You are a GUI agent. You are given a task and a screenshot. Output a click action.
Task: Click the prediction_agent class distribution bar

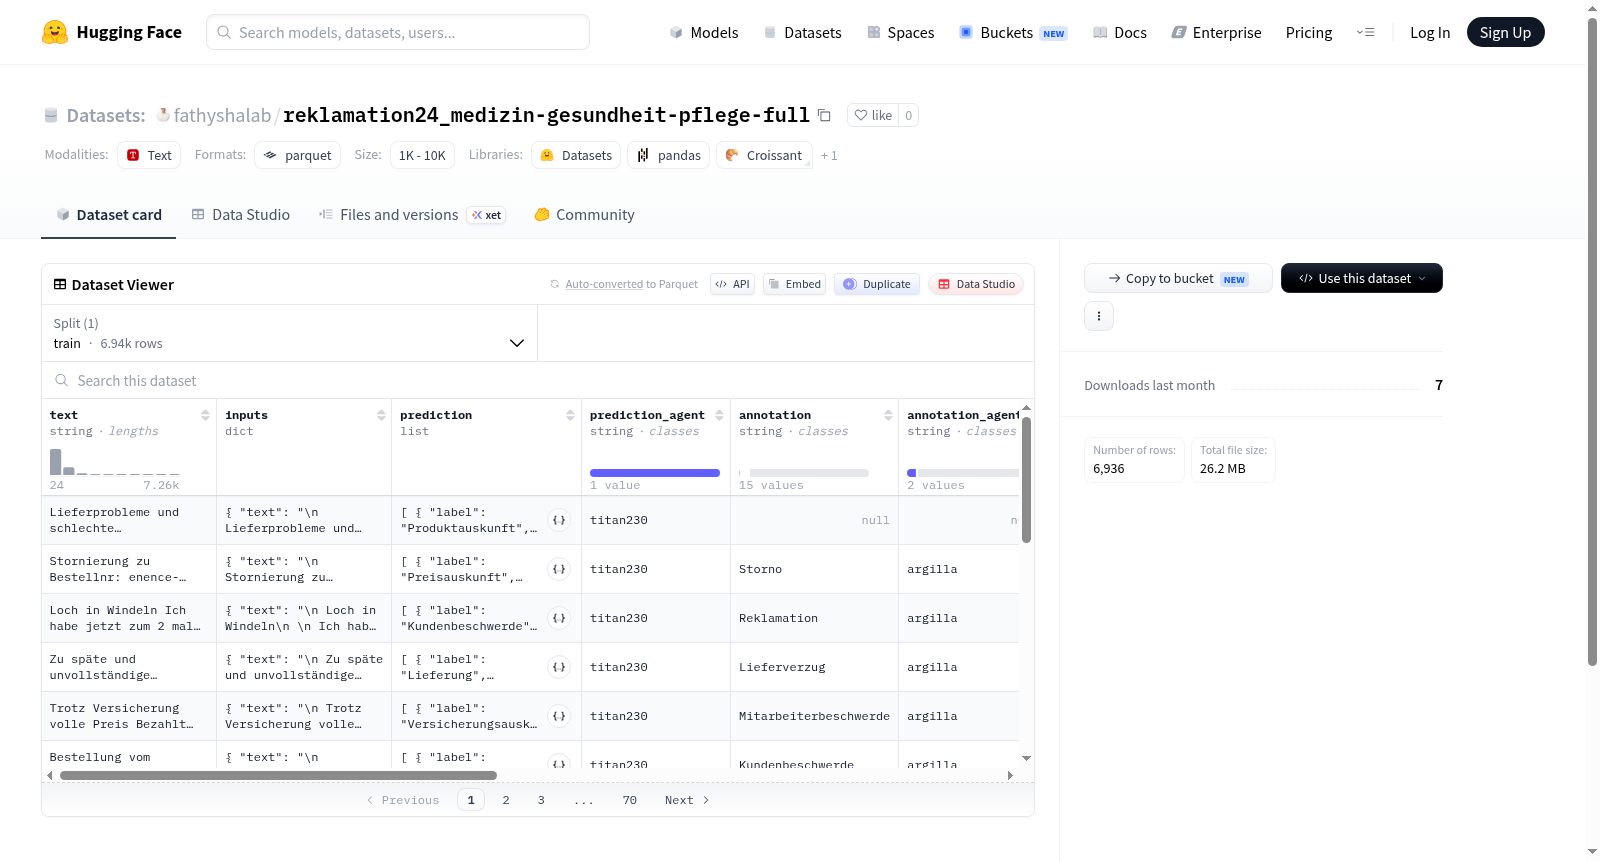[655, 473]
